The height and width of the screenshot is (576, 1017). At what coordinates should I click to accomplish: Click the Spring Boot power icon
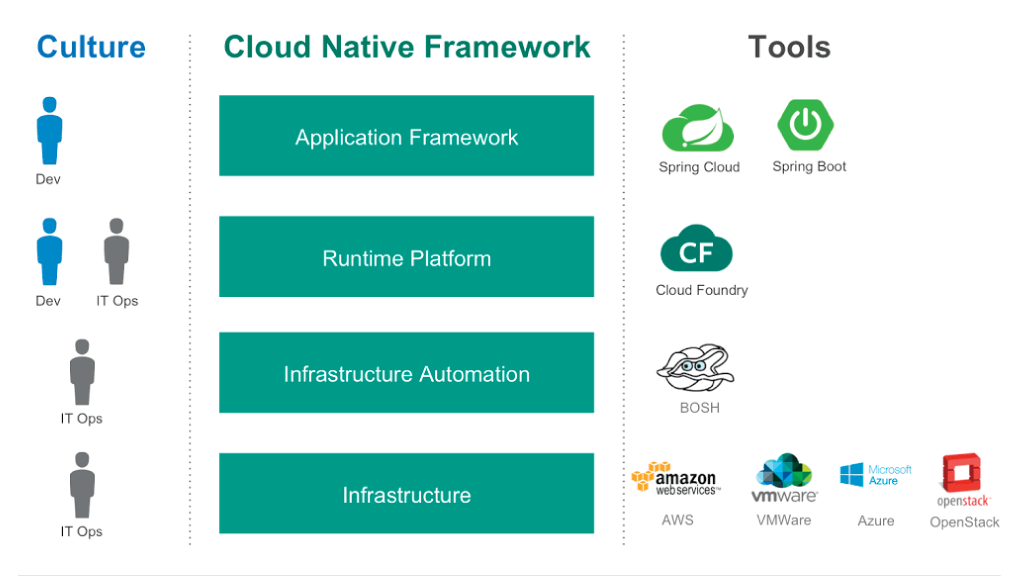click(x=806, y=125)
